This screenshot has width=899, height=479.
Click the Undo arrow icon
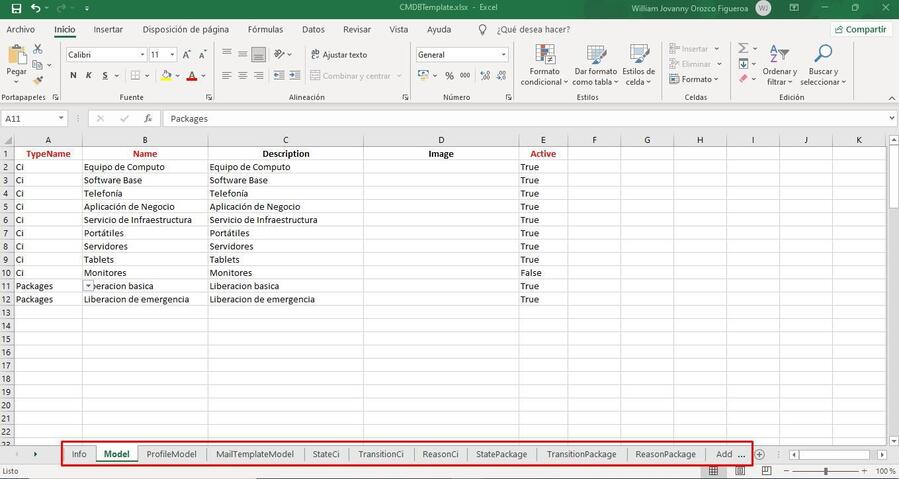coord(36,8)
